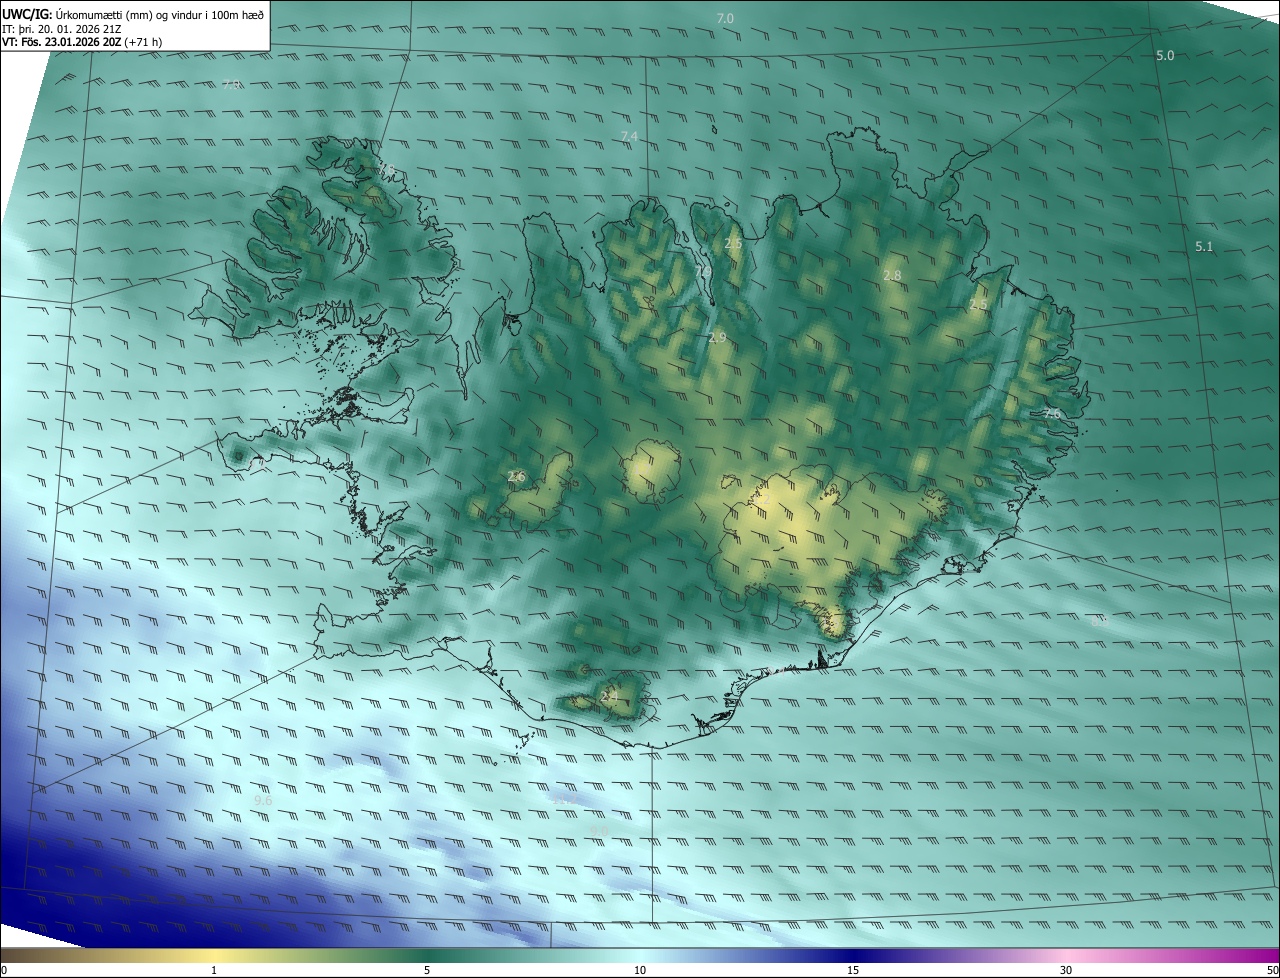Click the 2.9 value on the map

[717, 339]
